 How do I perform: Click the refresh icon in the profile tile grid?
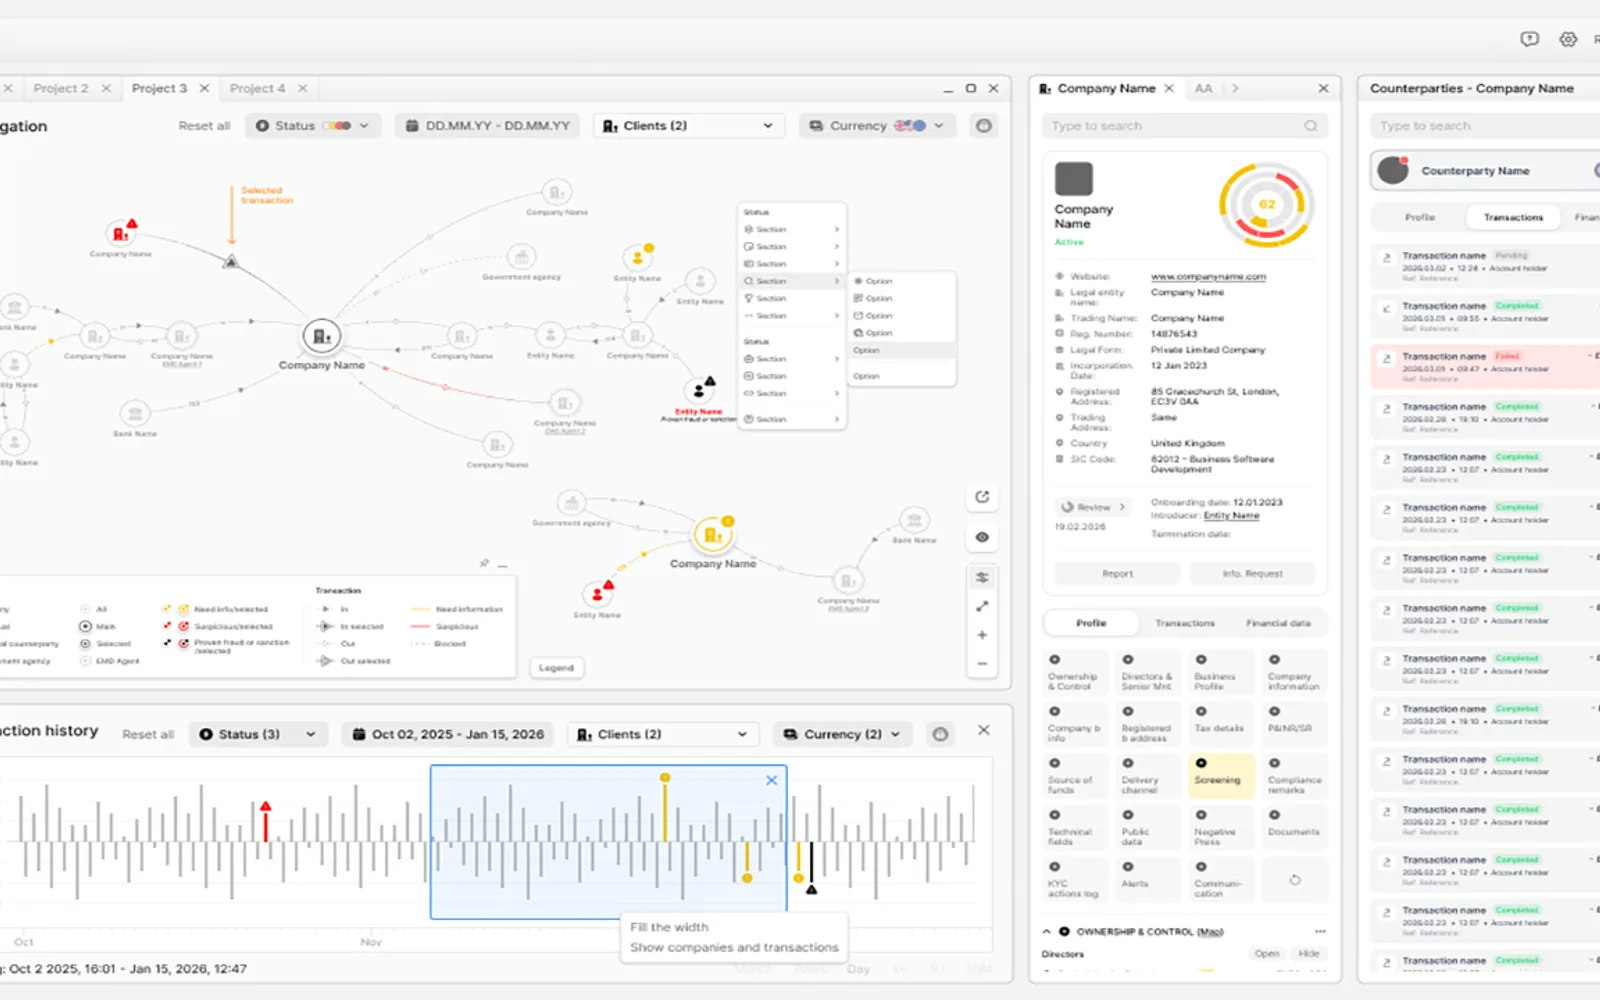(x=1295, y=880)
